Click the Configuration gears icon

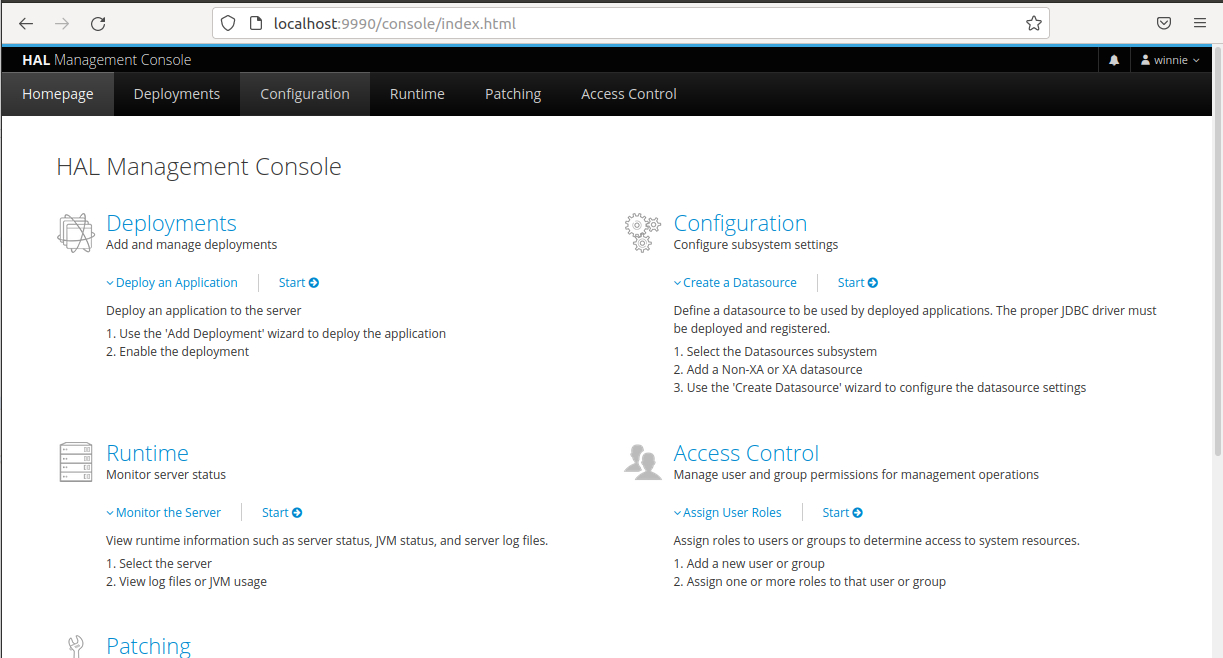click(642, 232)
